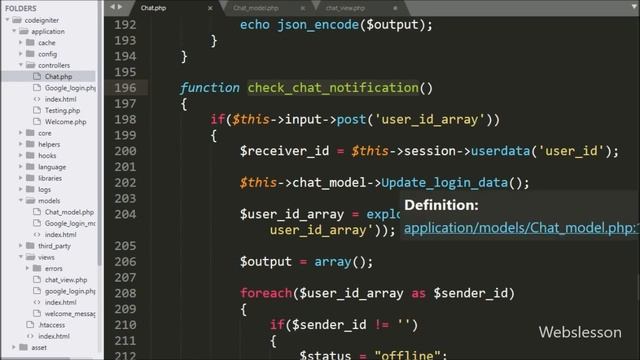Collapse the controllers folder arrow
Image resolution: width=640 pixels, height=360 pixels.
[20, 65]
